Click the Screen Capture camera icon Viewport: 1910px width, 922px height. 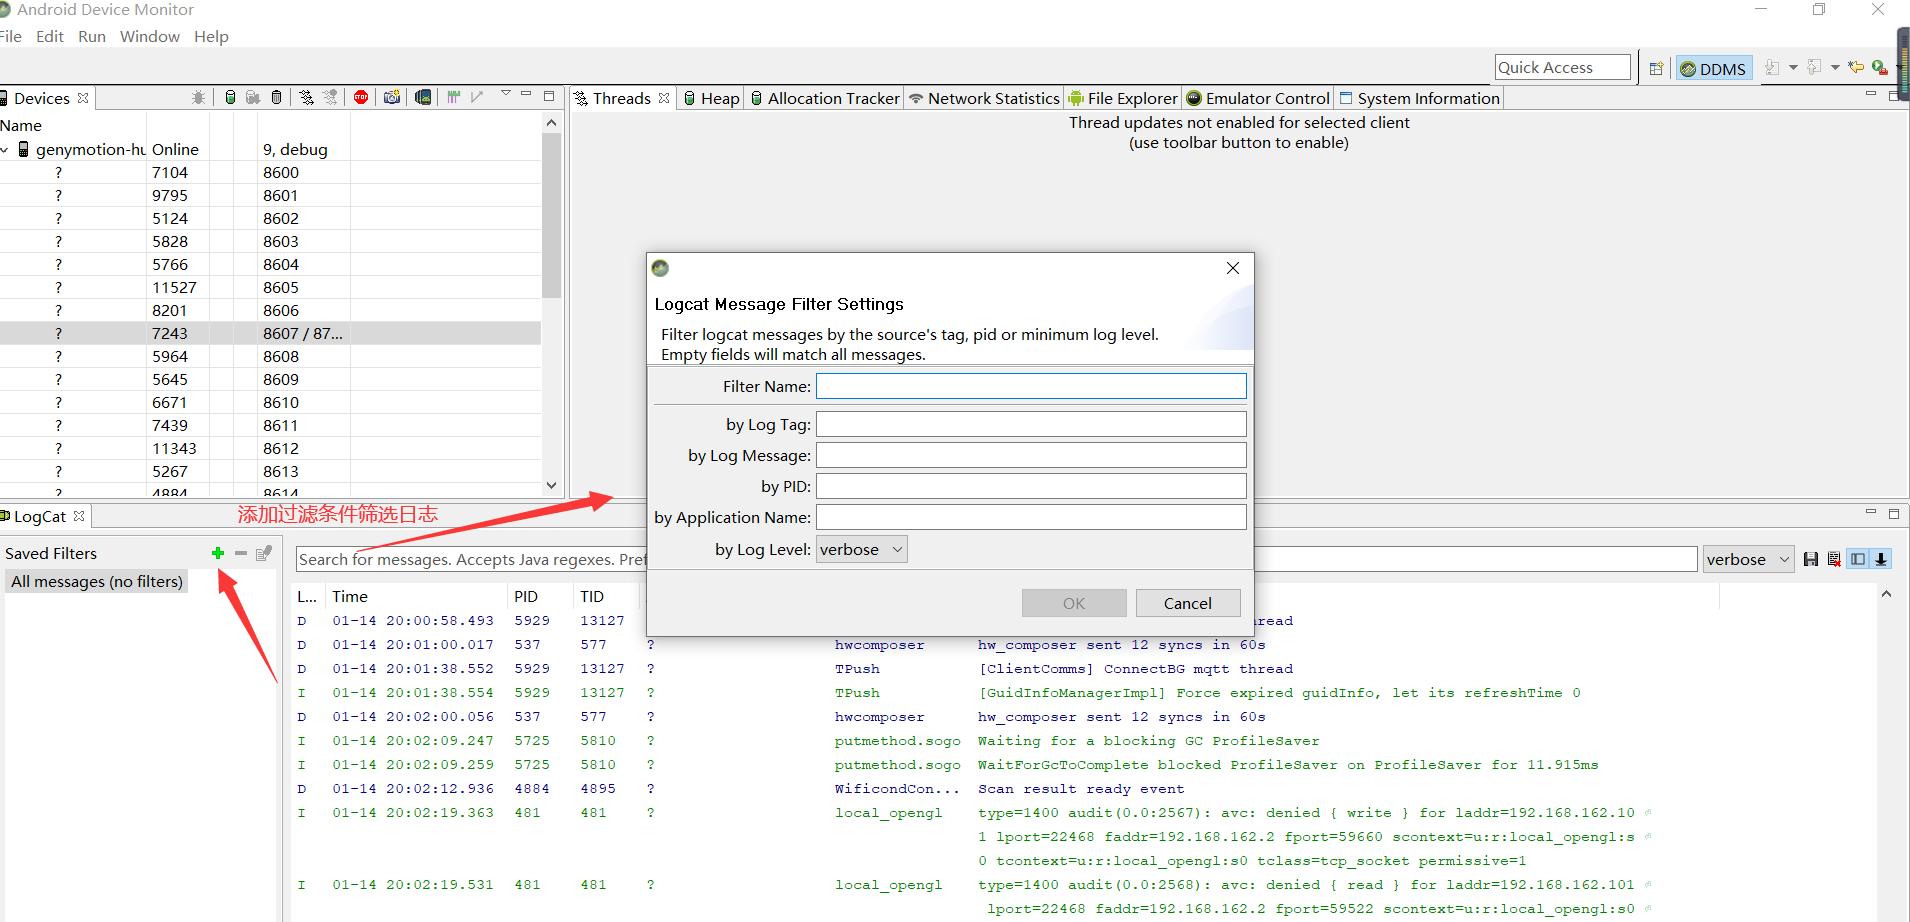click(x=392, y=97)
